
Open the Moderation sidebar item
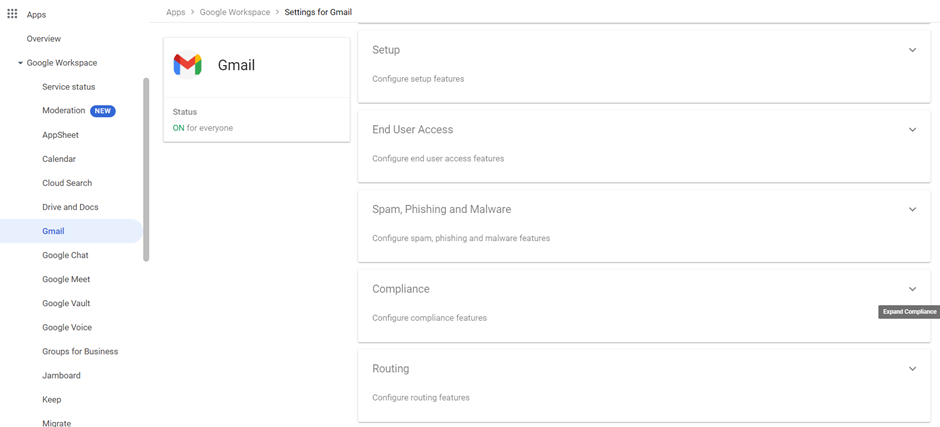click(64, 110)
